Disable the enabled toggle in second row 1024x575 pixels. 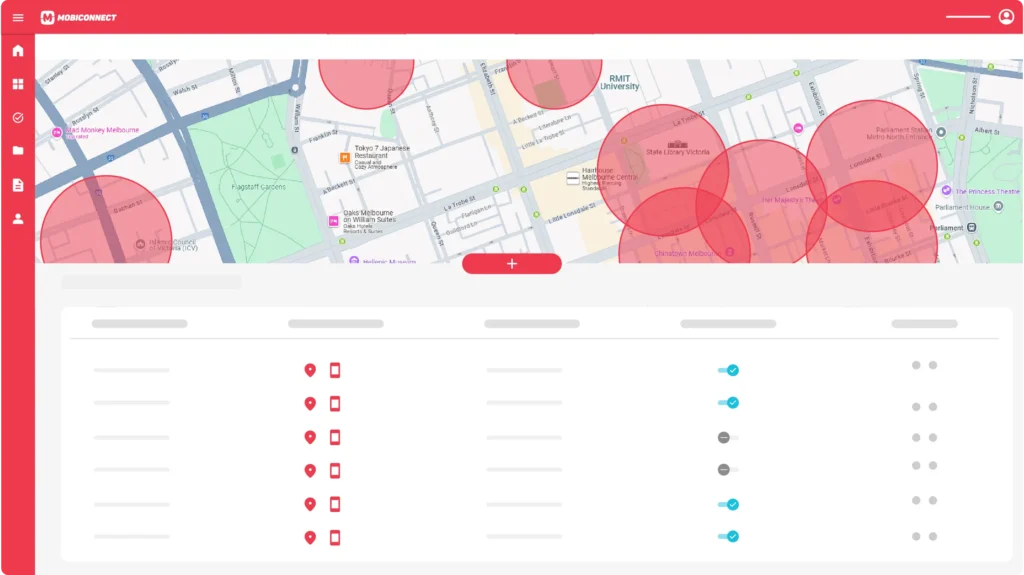[x=728, y=402]
